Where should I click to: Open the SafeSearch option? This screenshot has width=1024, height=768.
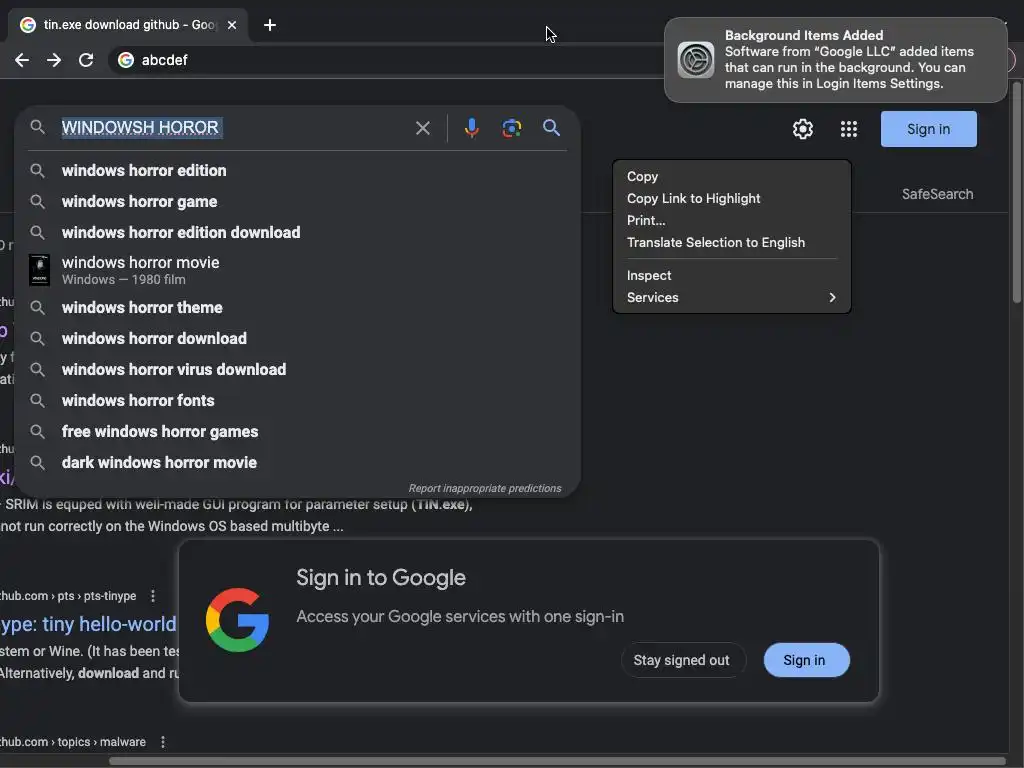pos(937,194)
